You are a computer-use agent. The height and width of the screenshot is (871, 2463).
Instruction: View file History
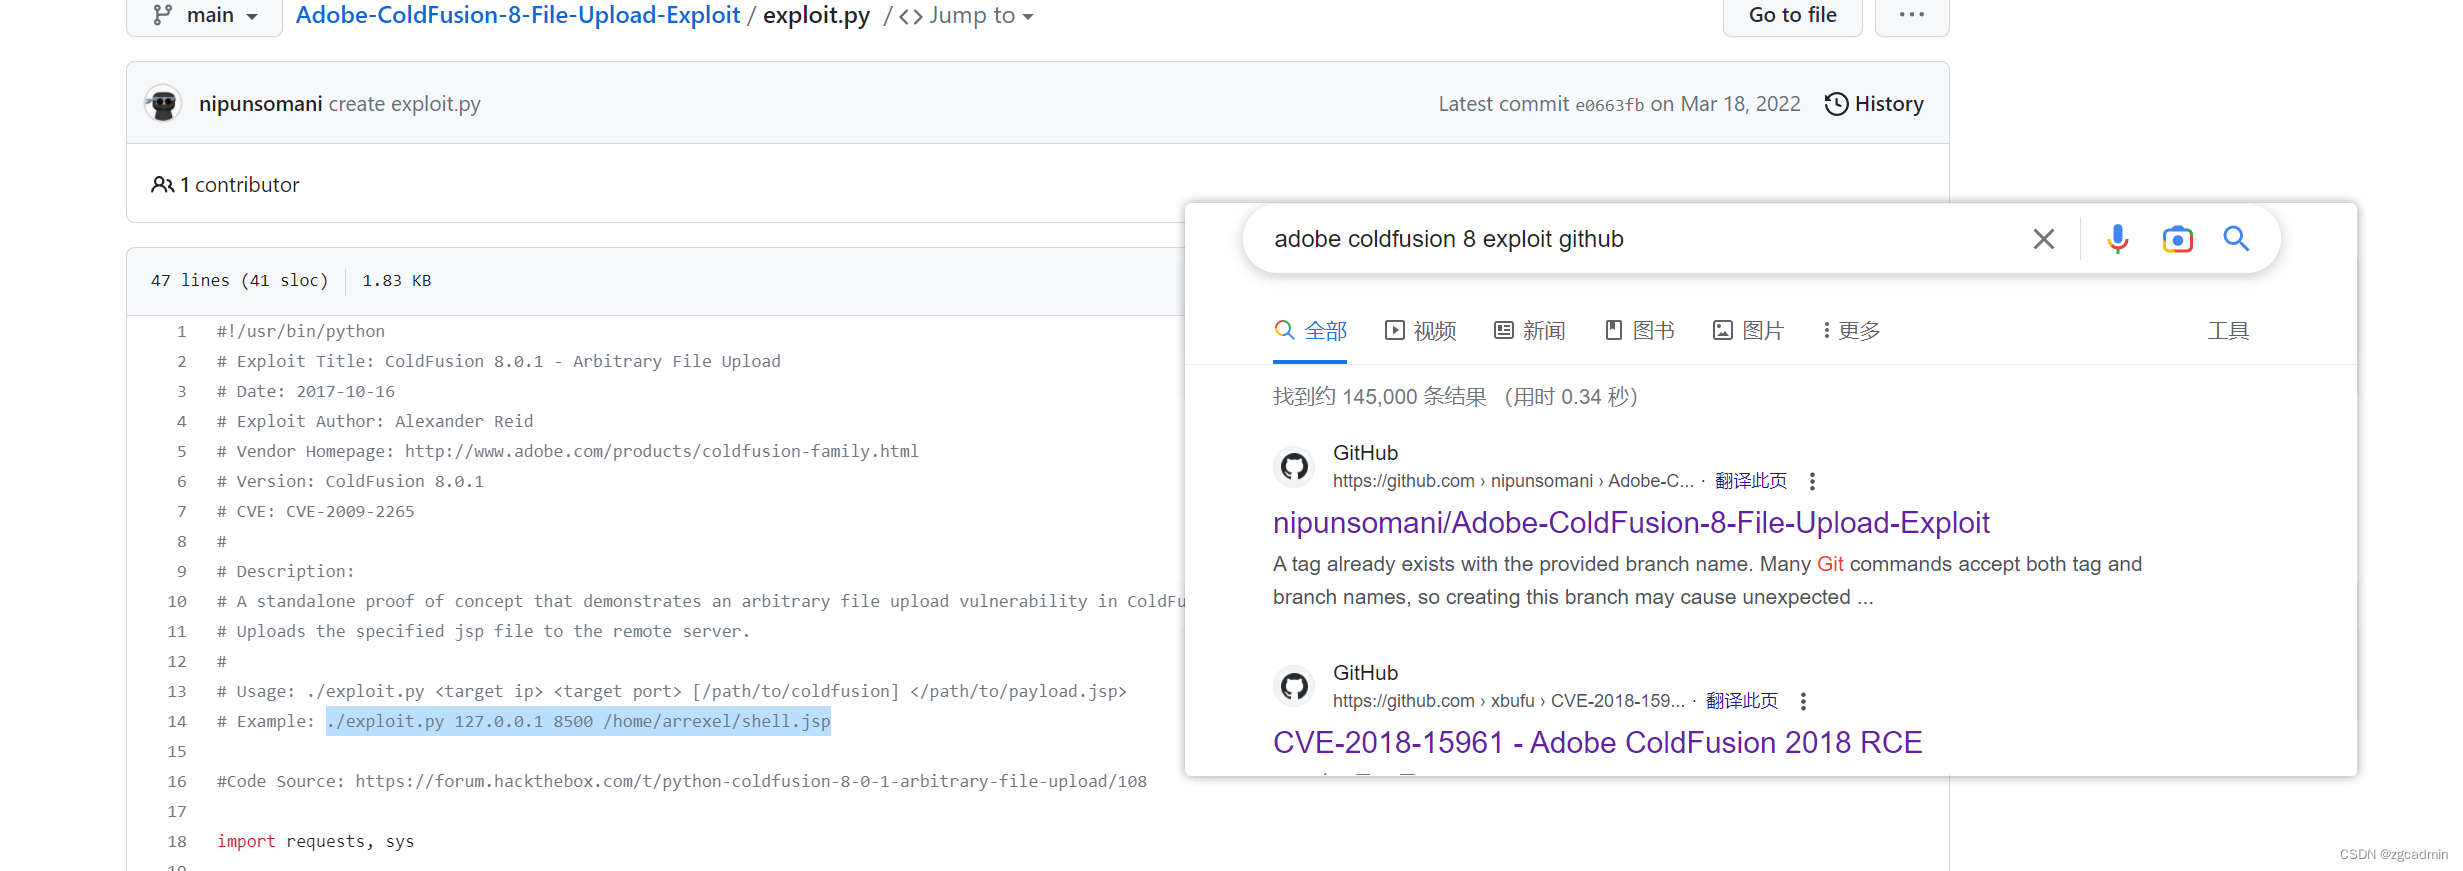pyautogui.click(x=1874, y=104)
